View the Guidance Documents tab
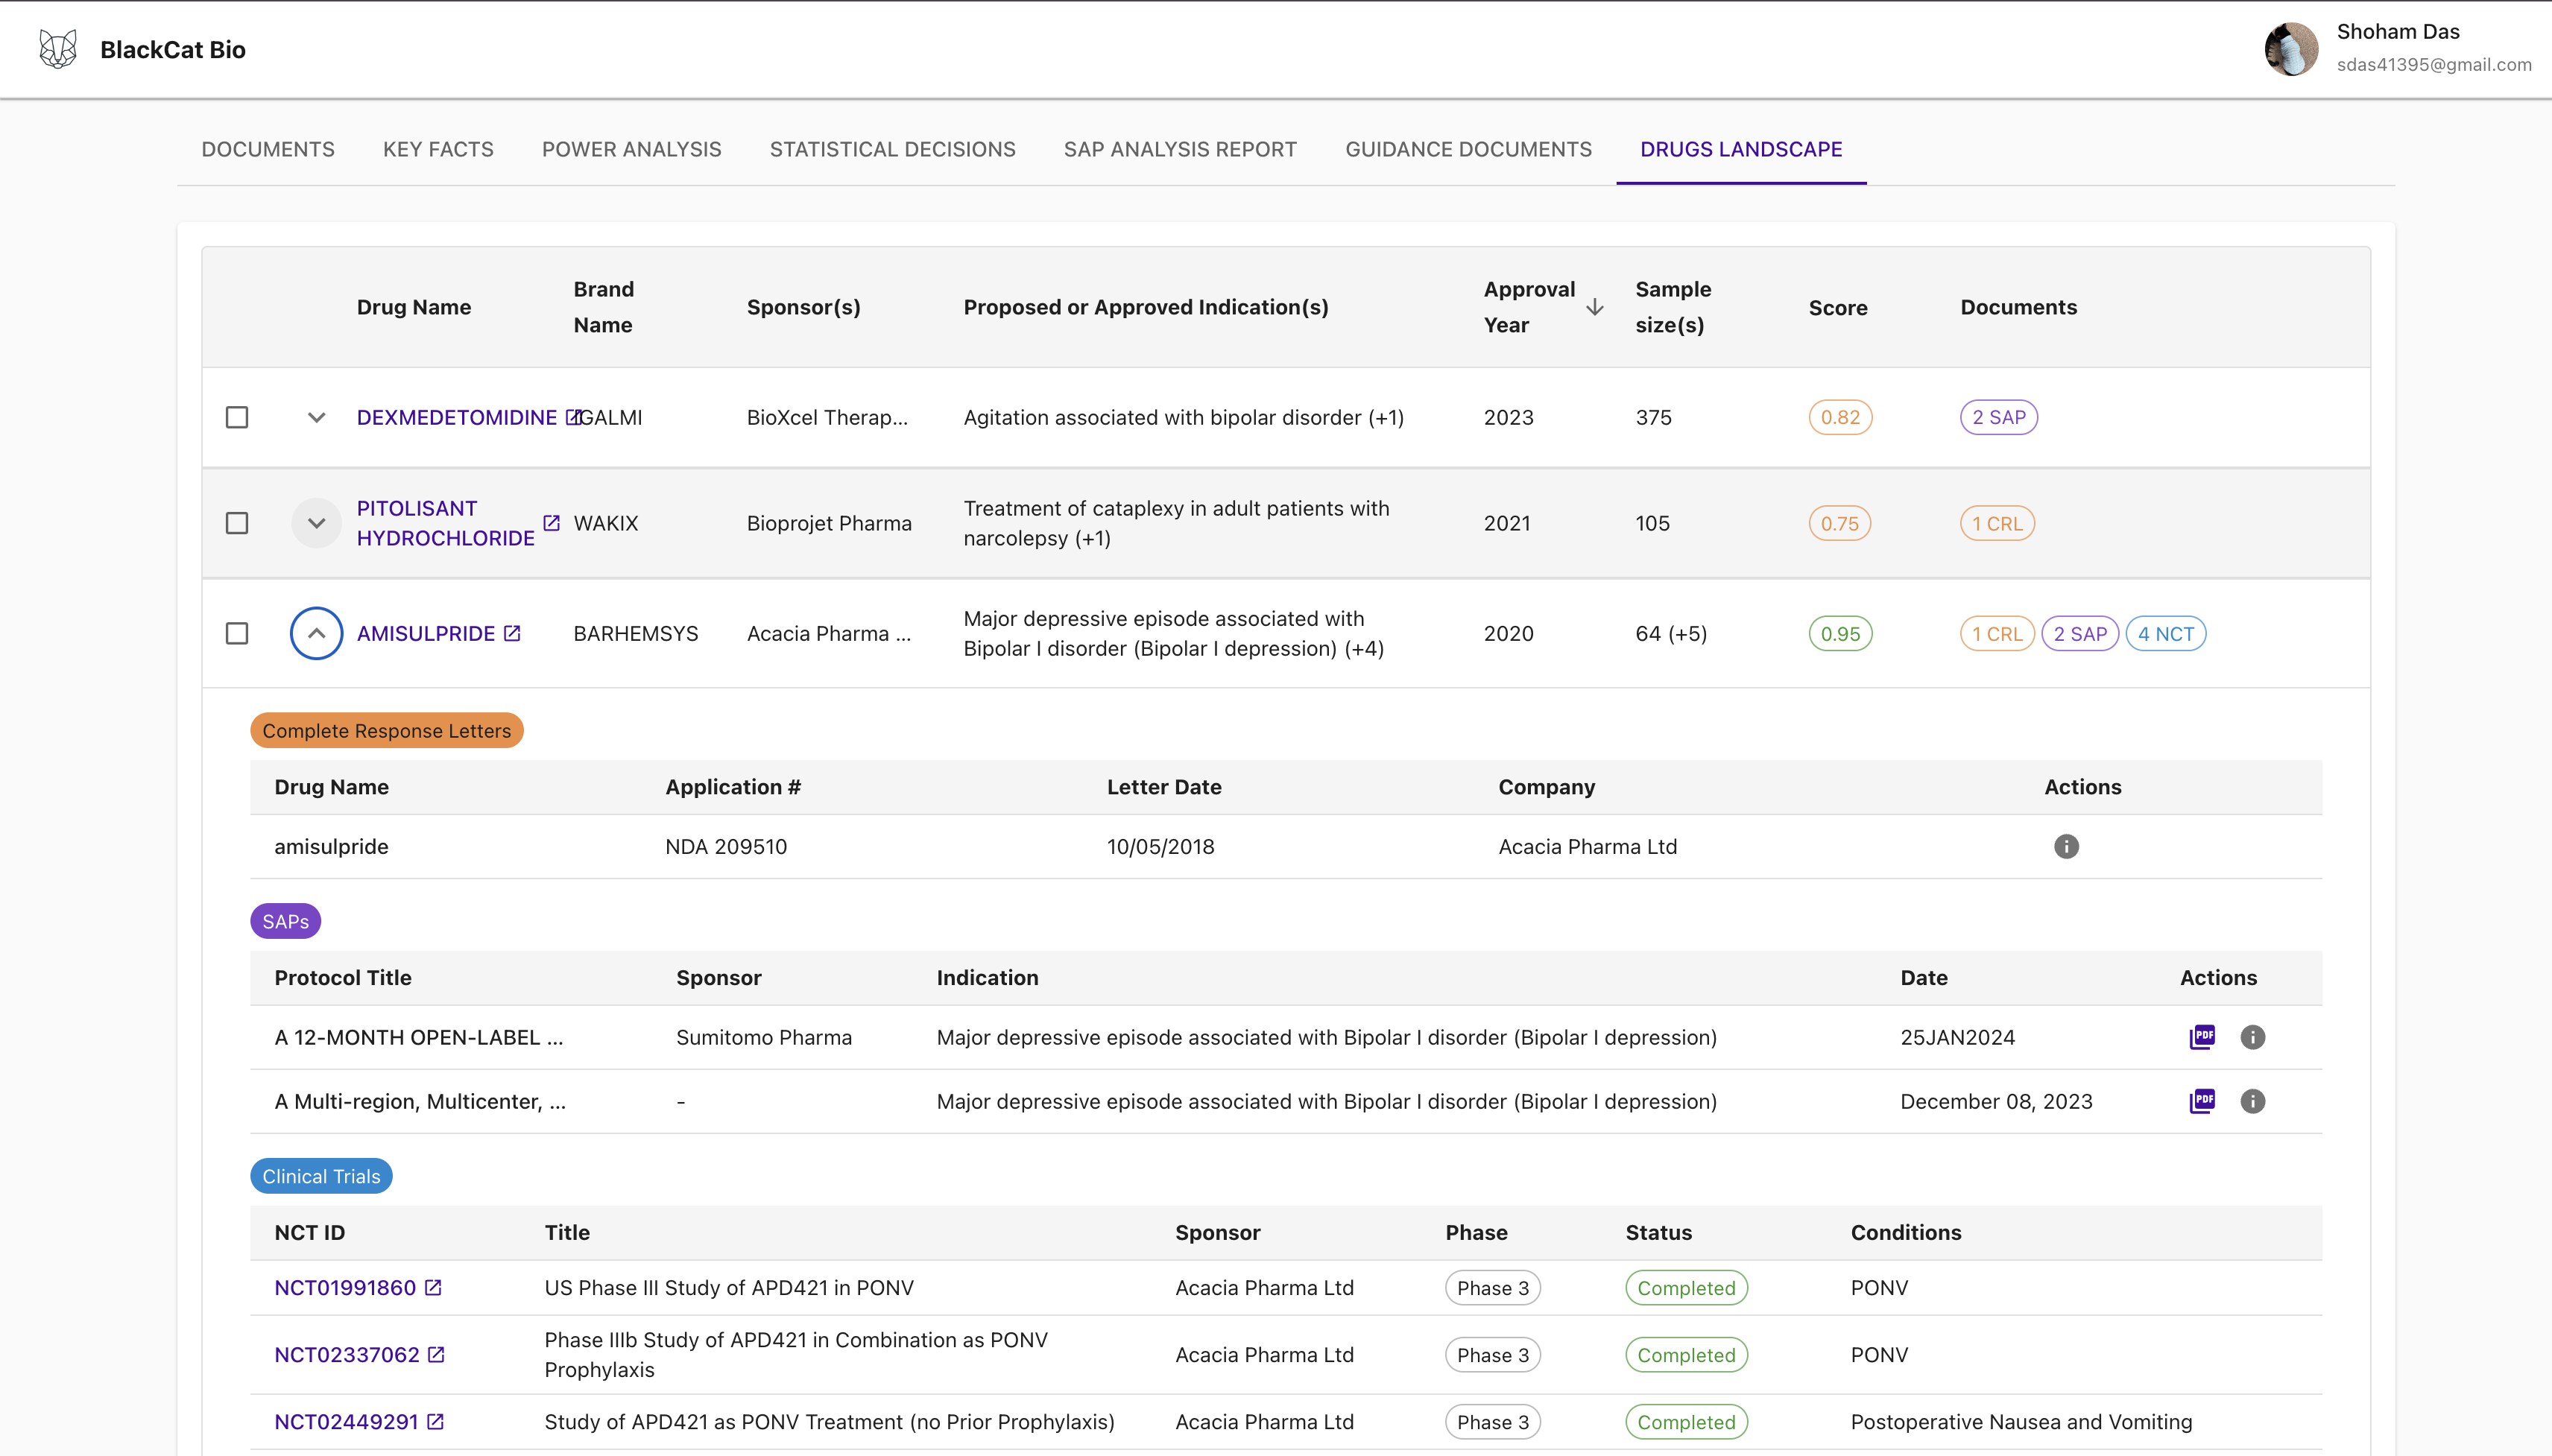 coord(1469,149)
